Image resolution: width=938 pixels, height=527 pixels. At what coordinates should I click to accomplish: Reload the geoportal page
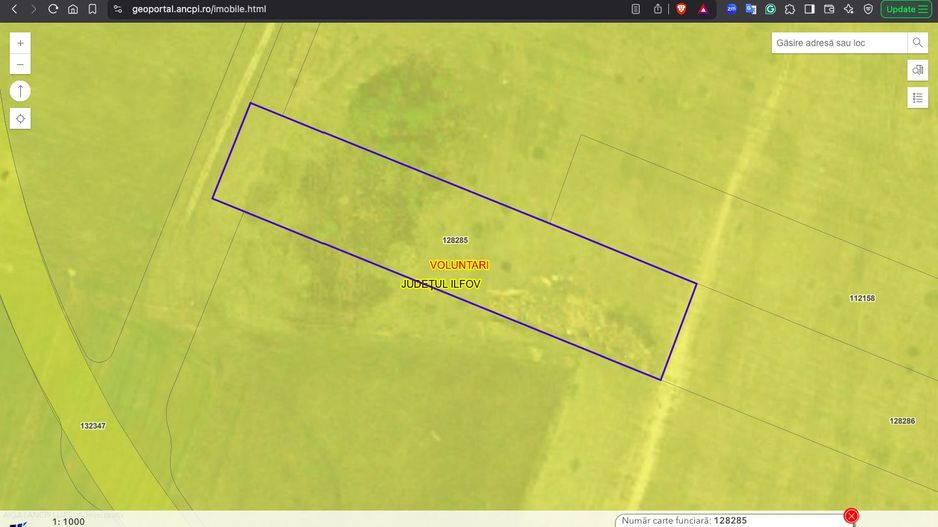[53, 9]
